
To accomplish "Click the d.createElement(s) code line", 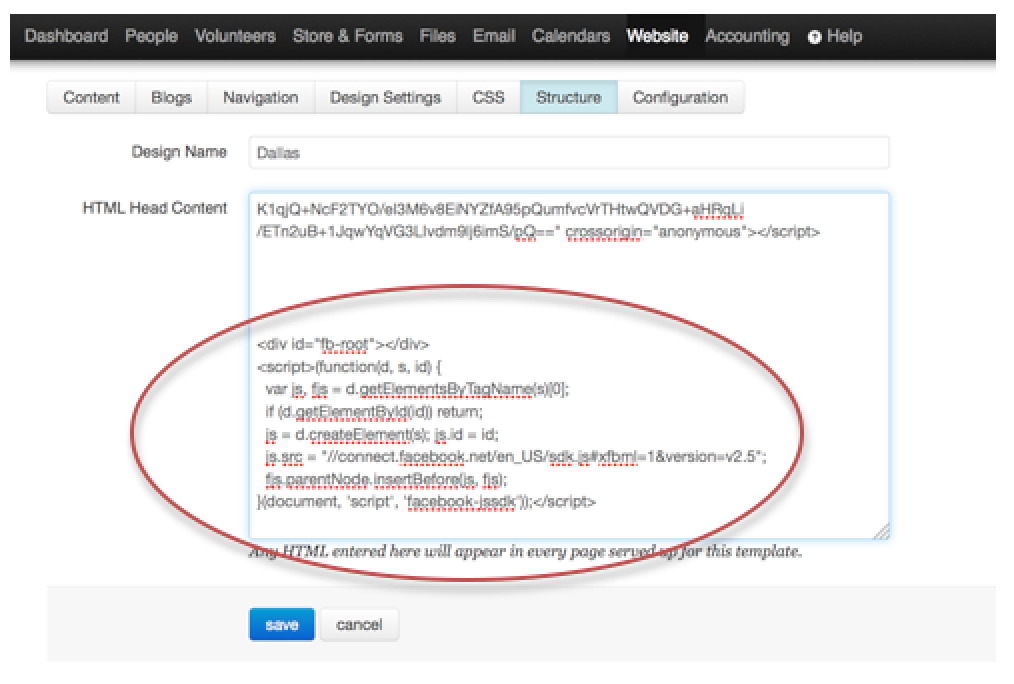I will click(x=382, y=434).
